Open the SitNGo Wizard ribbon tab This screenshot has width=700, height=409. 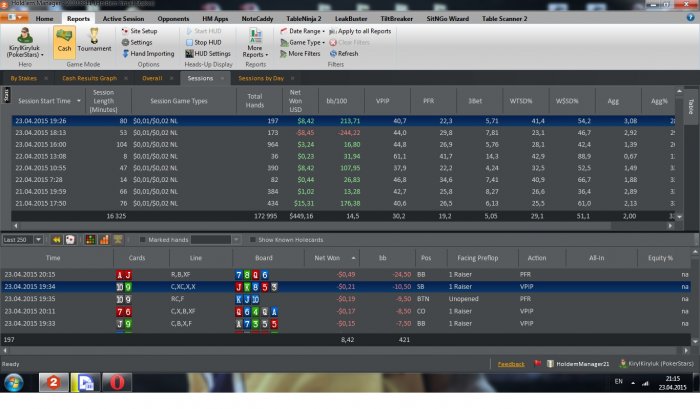point(447,19)
